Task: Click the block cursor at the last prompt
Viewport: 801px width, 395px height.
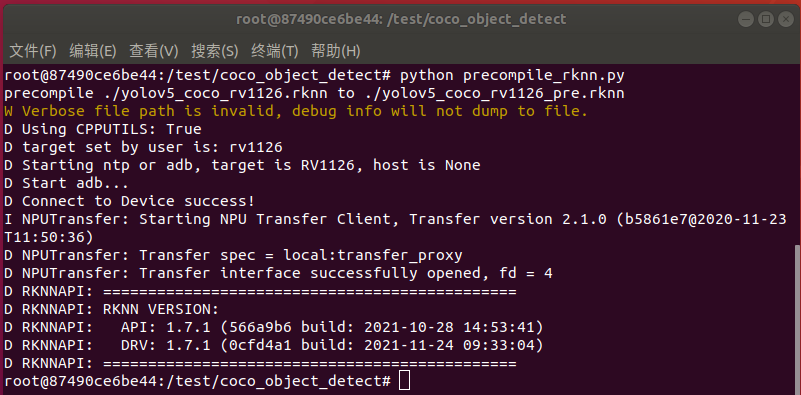Action: 405,381
